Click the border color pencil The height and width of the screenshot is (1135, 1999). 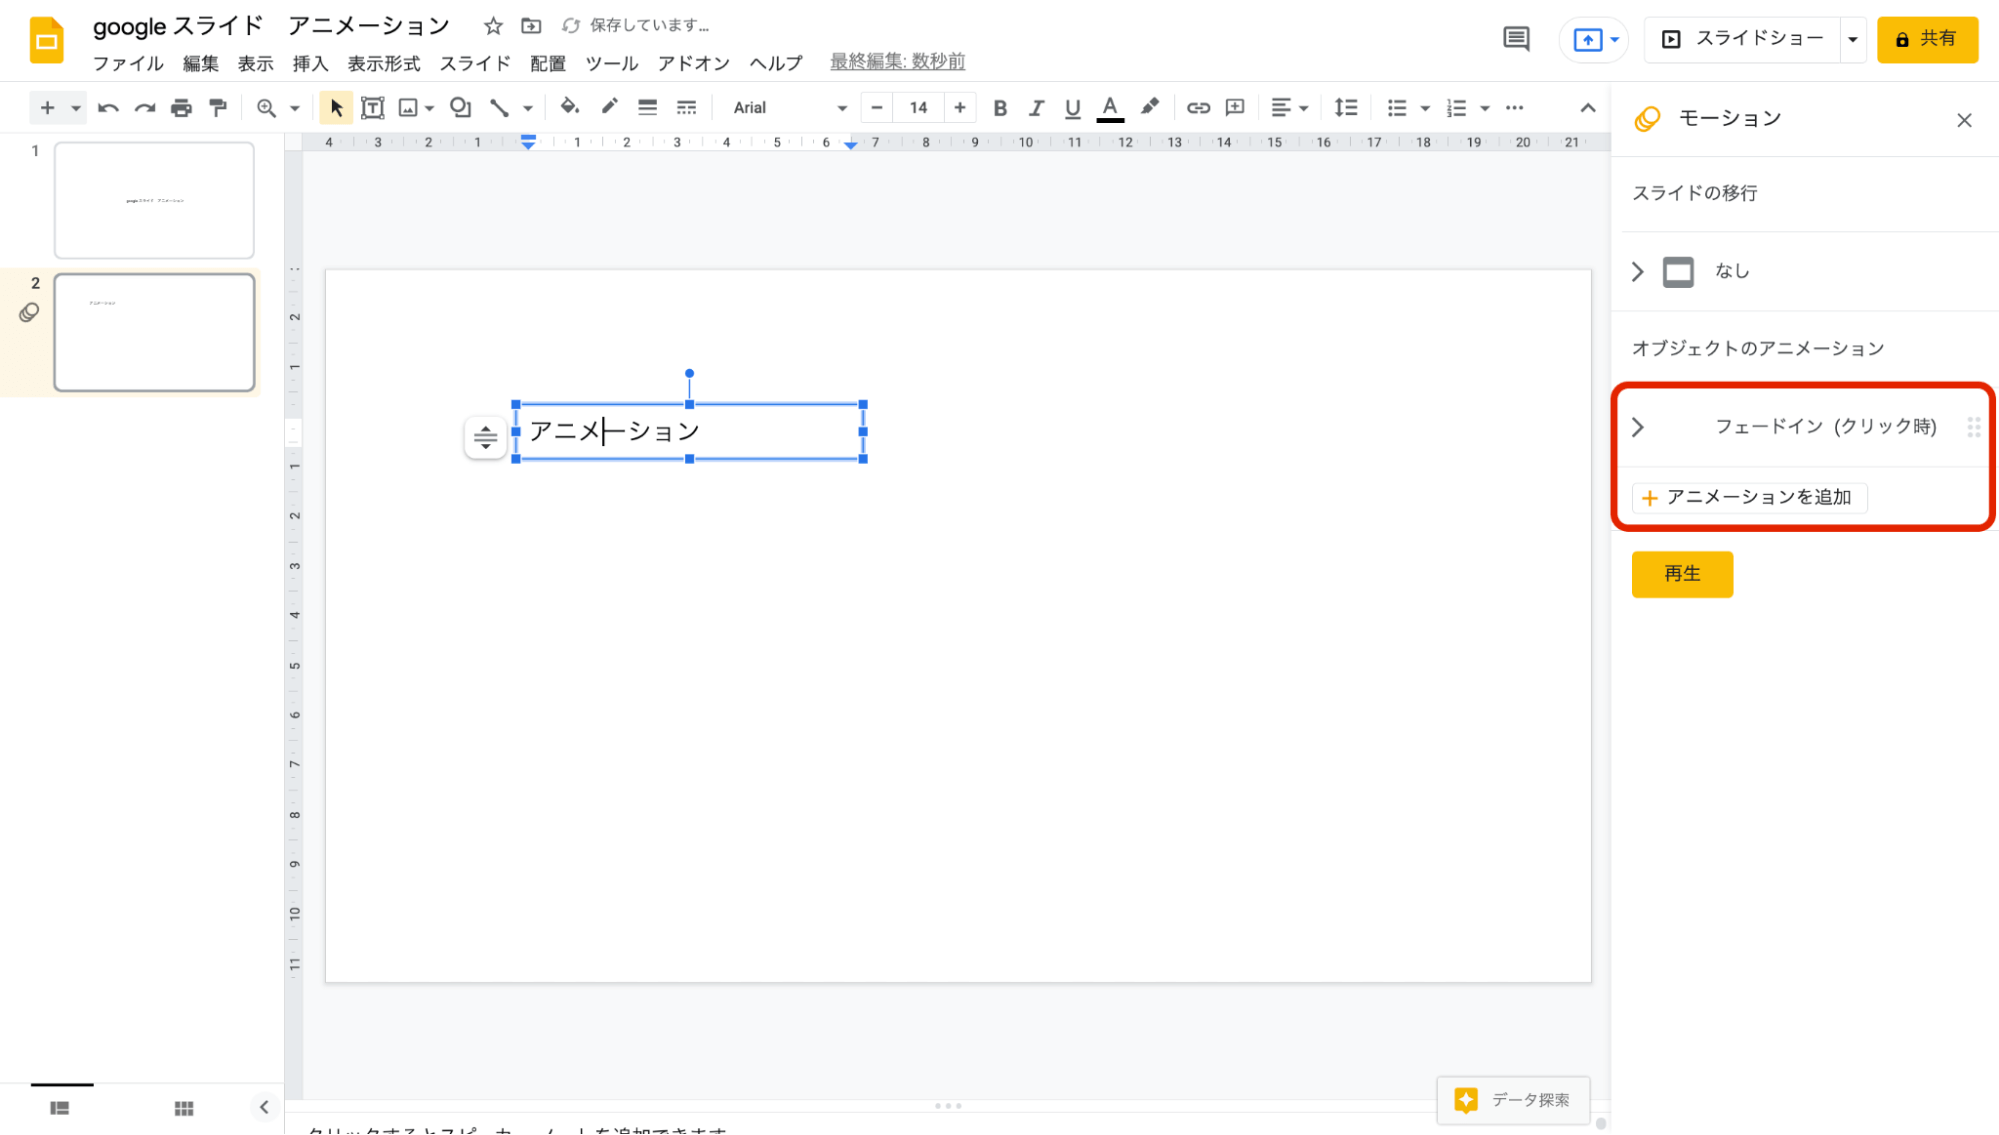tap(609, 107)
